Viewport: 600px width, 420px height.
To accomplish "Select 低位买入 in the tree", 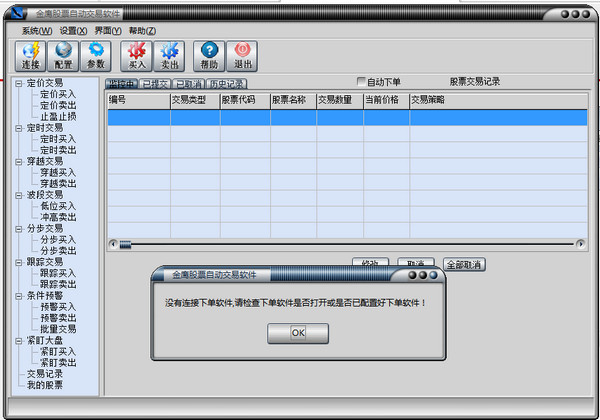I will click(58, 207).
